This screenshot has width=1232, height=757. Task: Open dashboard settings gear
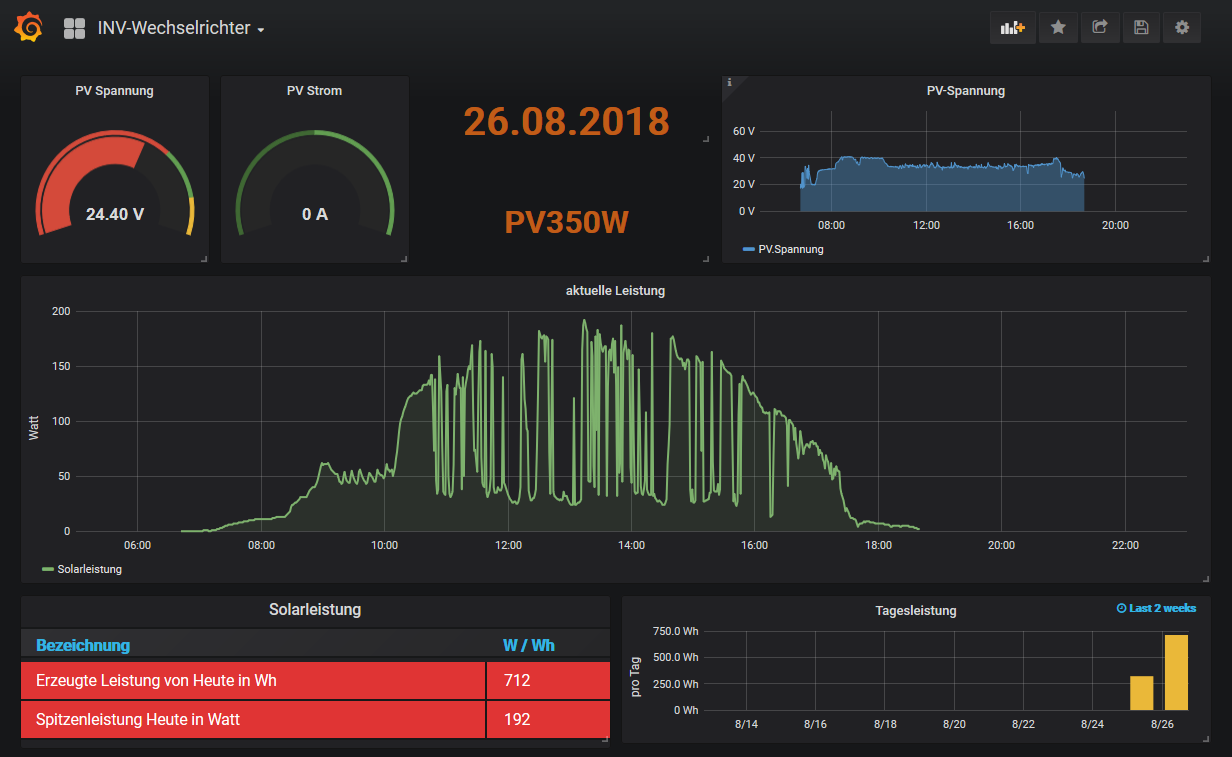(x=1182, y=28)
